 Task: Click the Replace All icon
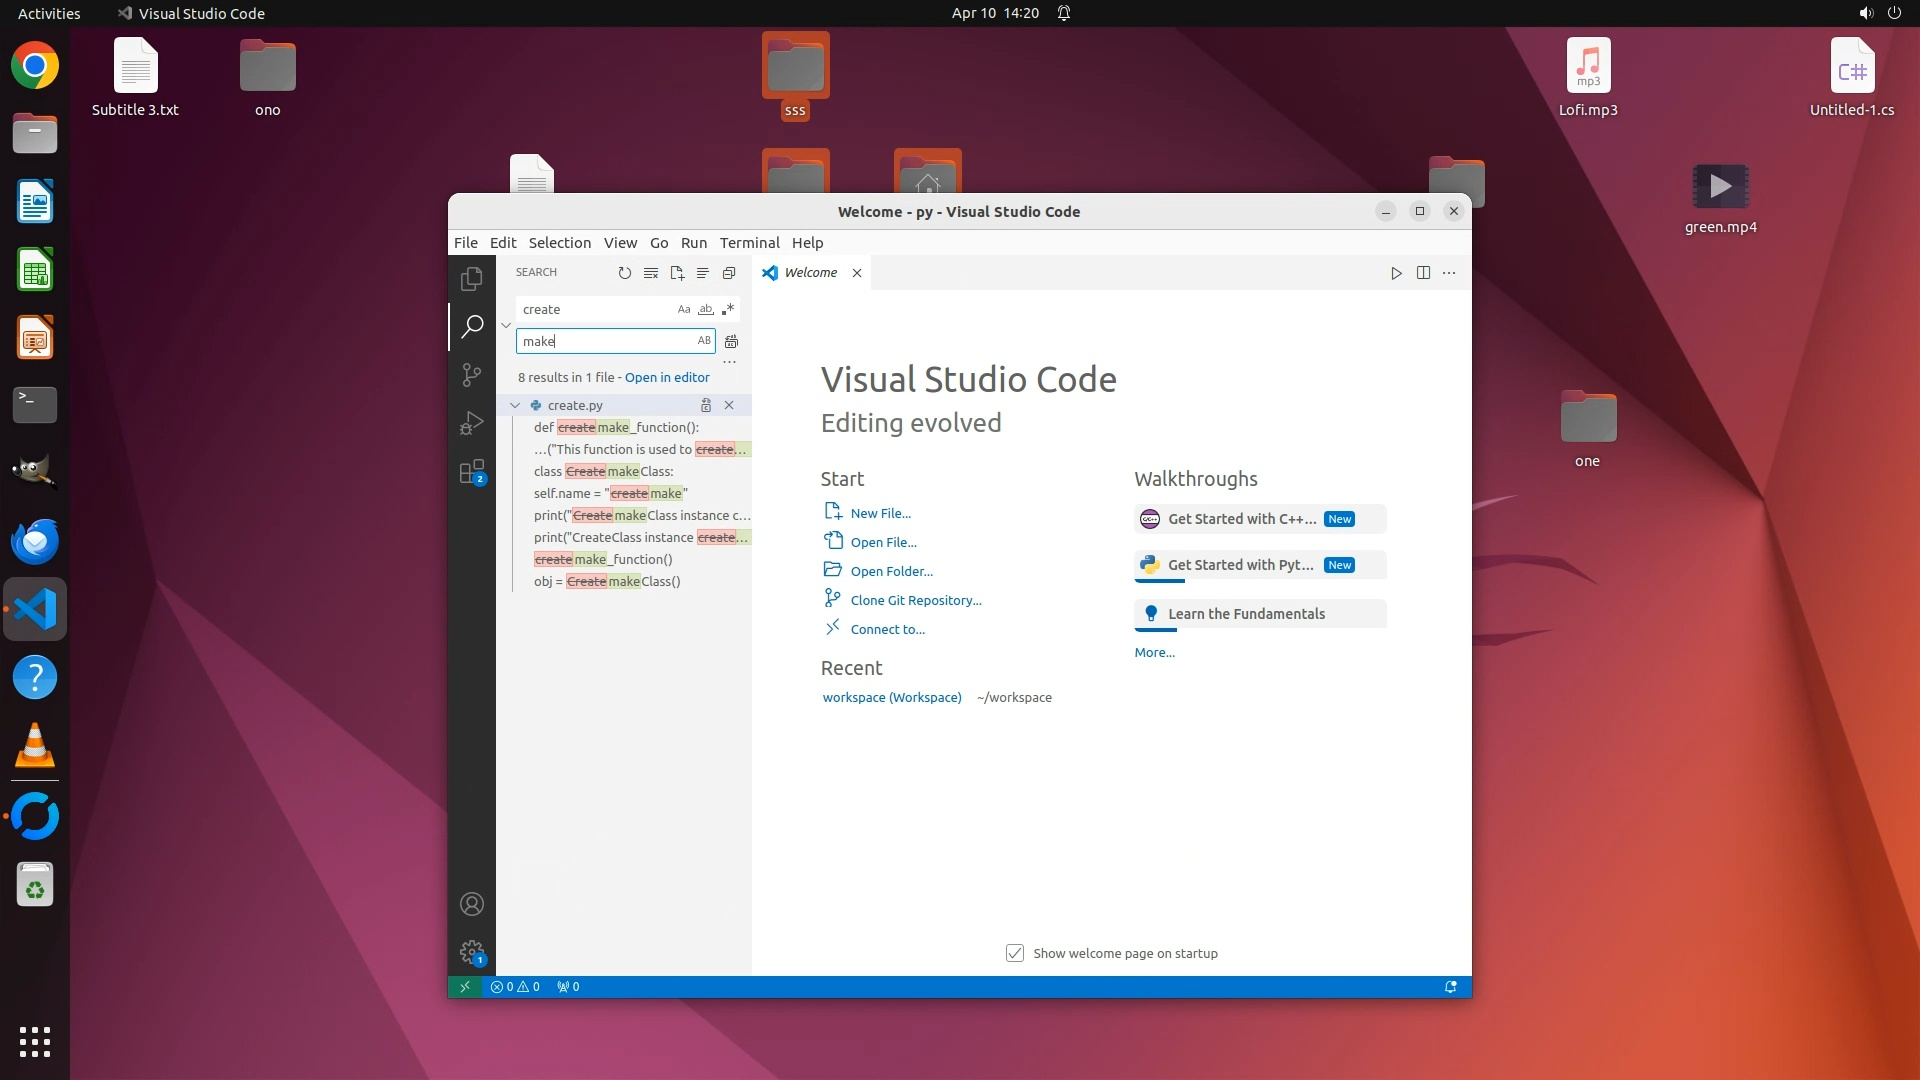click(x=731, y=341)
